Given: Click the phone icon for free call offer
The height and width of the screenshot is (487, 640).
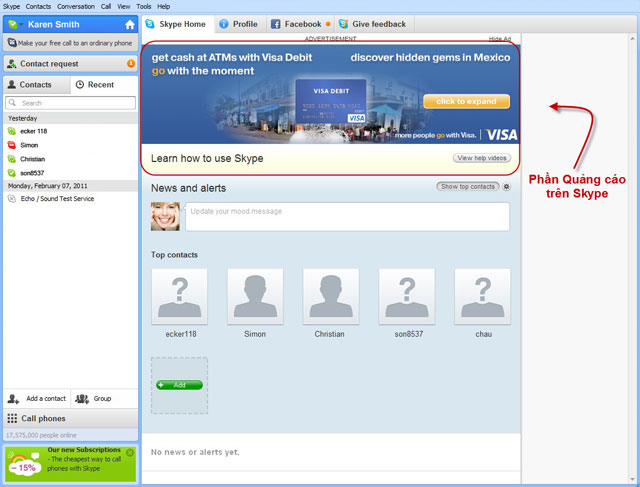Looking at the screenshot, I should click(x=12, y=42).
